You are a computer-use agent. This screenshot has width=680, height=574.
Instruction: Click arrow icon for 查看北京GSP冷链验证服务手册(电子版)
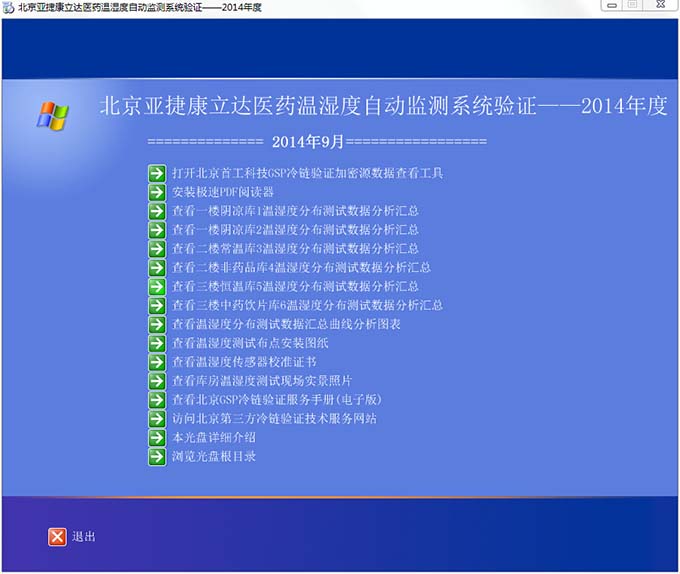click(157, 400)
